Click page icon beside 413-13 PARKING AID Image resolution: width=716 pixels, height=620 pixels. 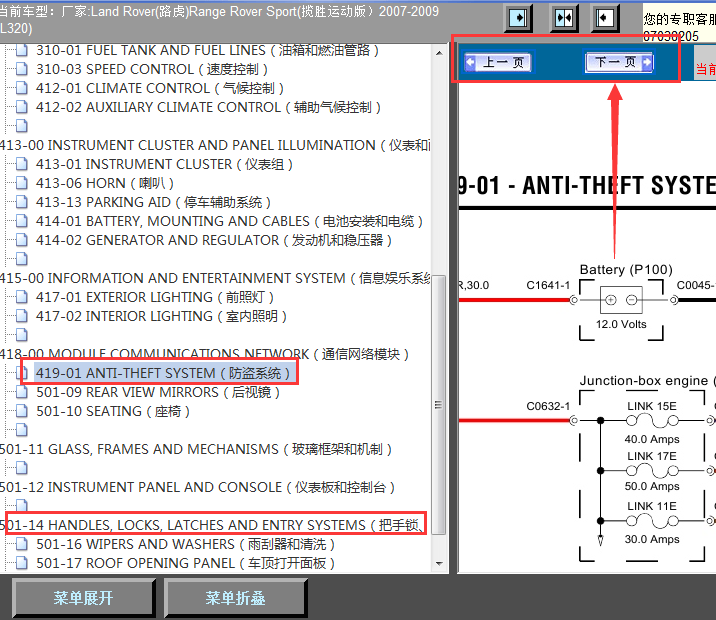pyautogui.click(x=21, y=202)
